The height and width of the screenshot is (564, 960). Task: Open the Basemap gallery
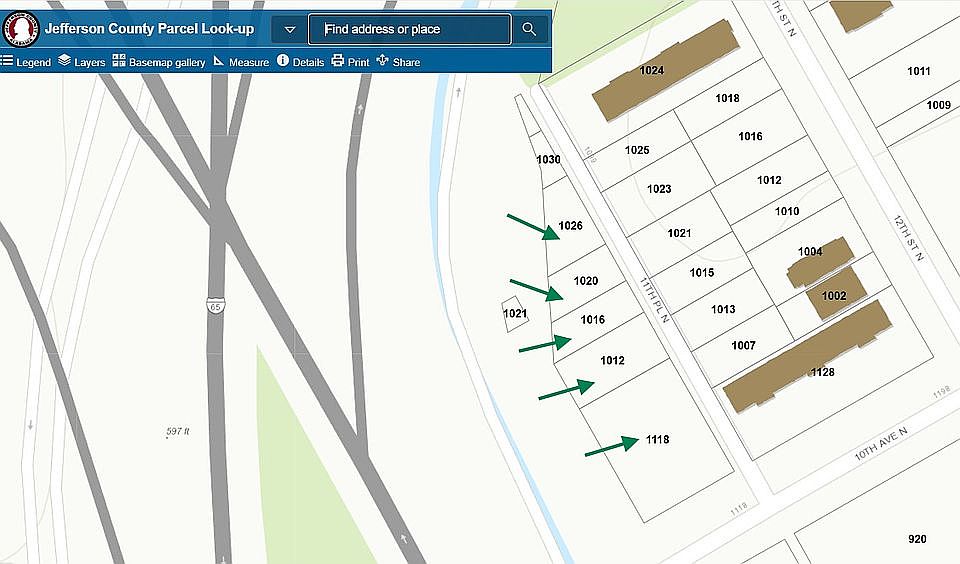pyautogui.click(x=159, y=62)
